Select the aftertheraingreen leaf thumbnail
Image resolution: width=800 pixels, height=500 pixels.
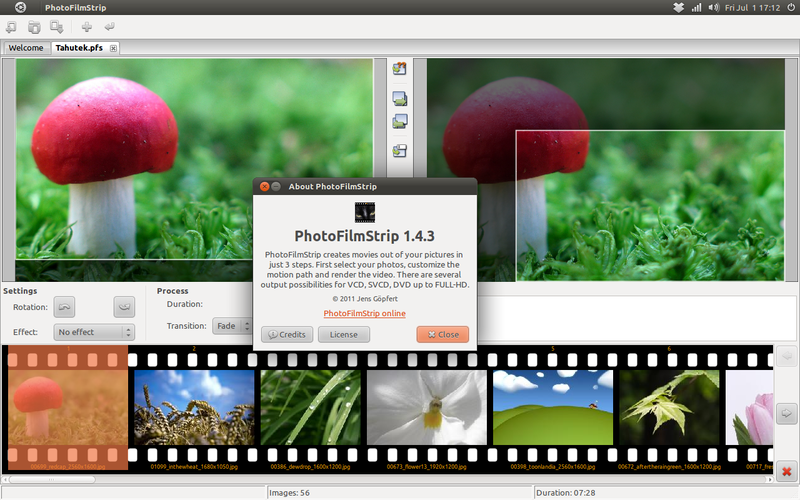669,408
